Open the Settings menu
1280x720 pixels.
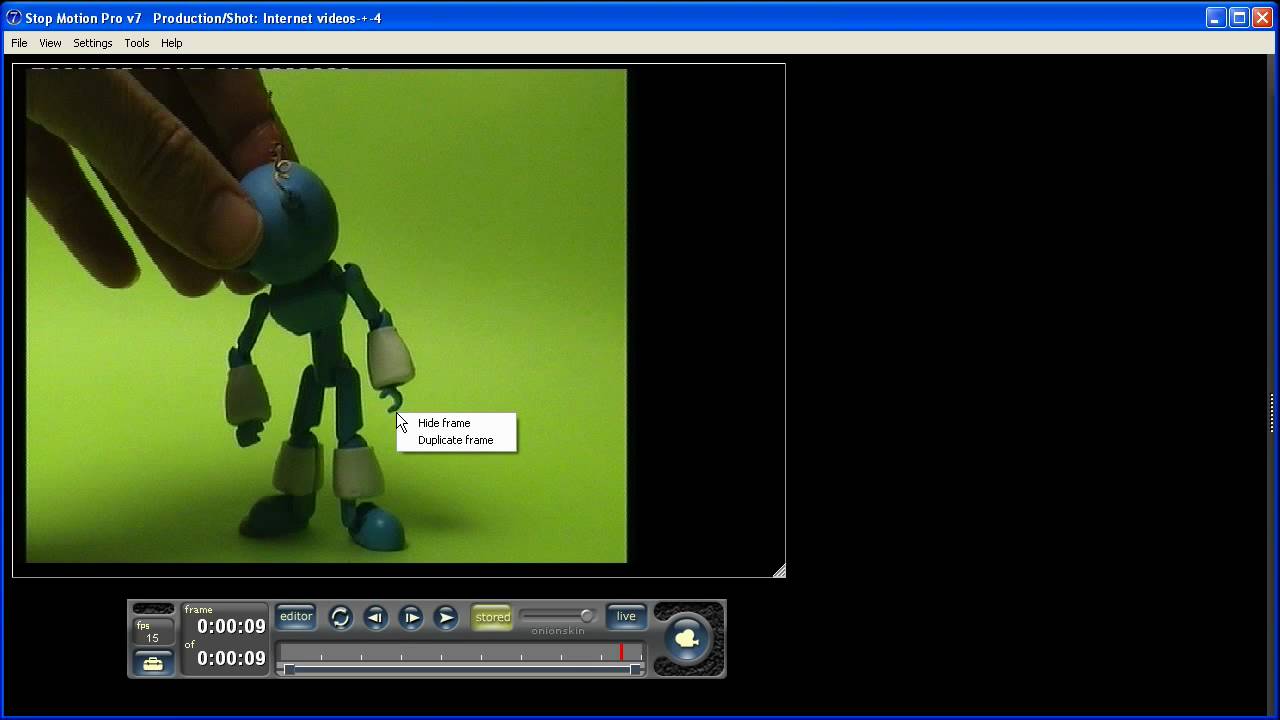tap(92, 43)
